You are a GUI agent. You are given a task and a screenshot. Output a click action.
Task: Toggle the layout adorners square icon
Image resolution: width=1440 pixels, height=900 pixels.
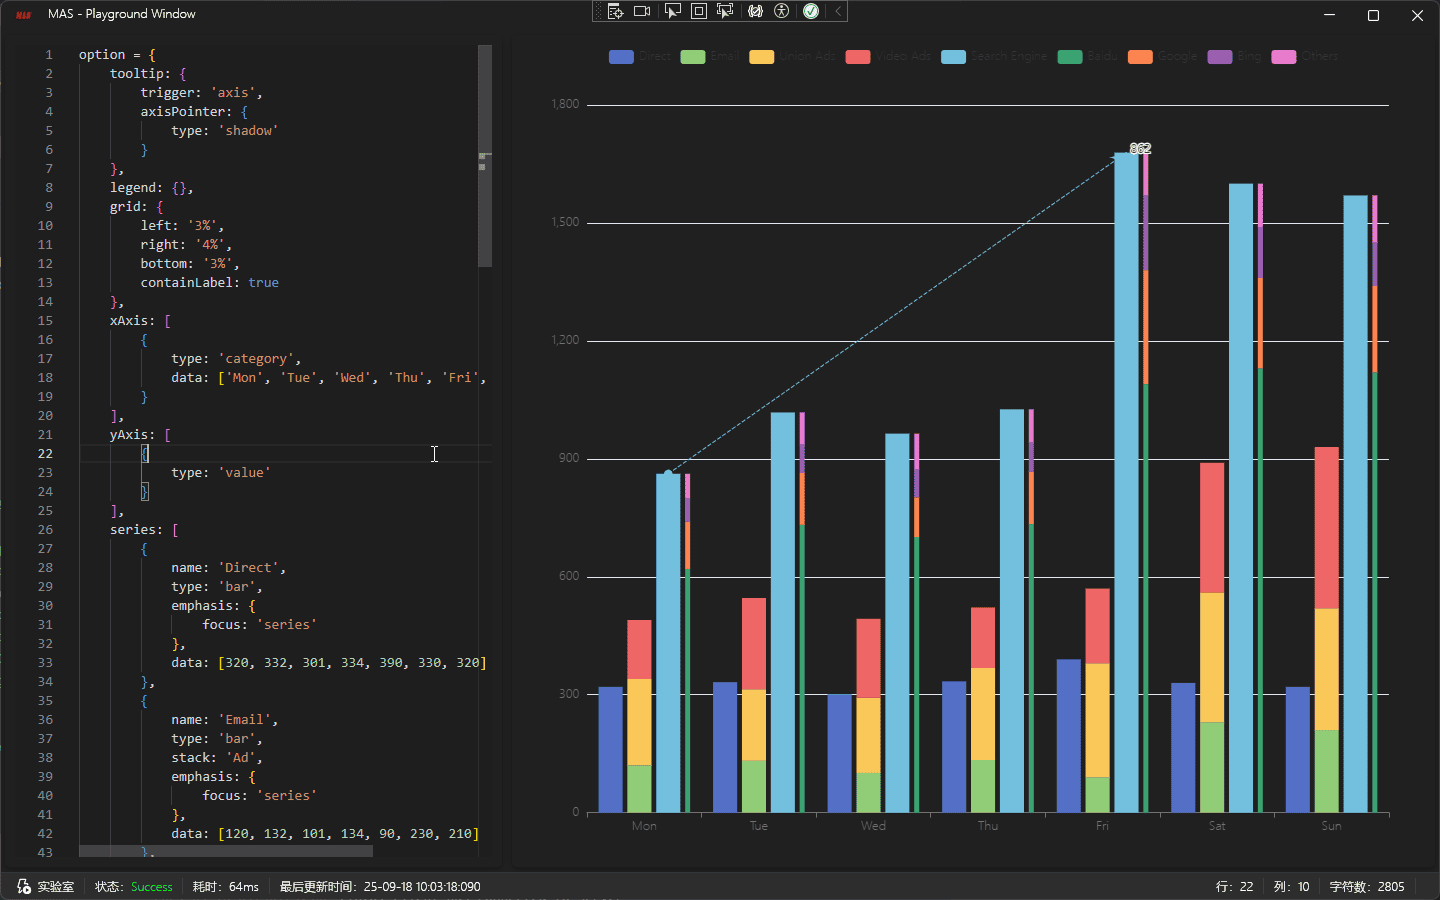(x=699, y=11)
